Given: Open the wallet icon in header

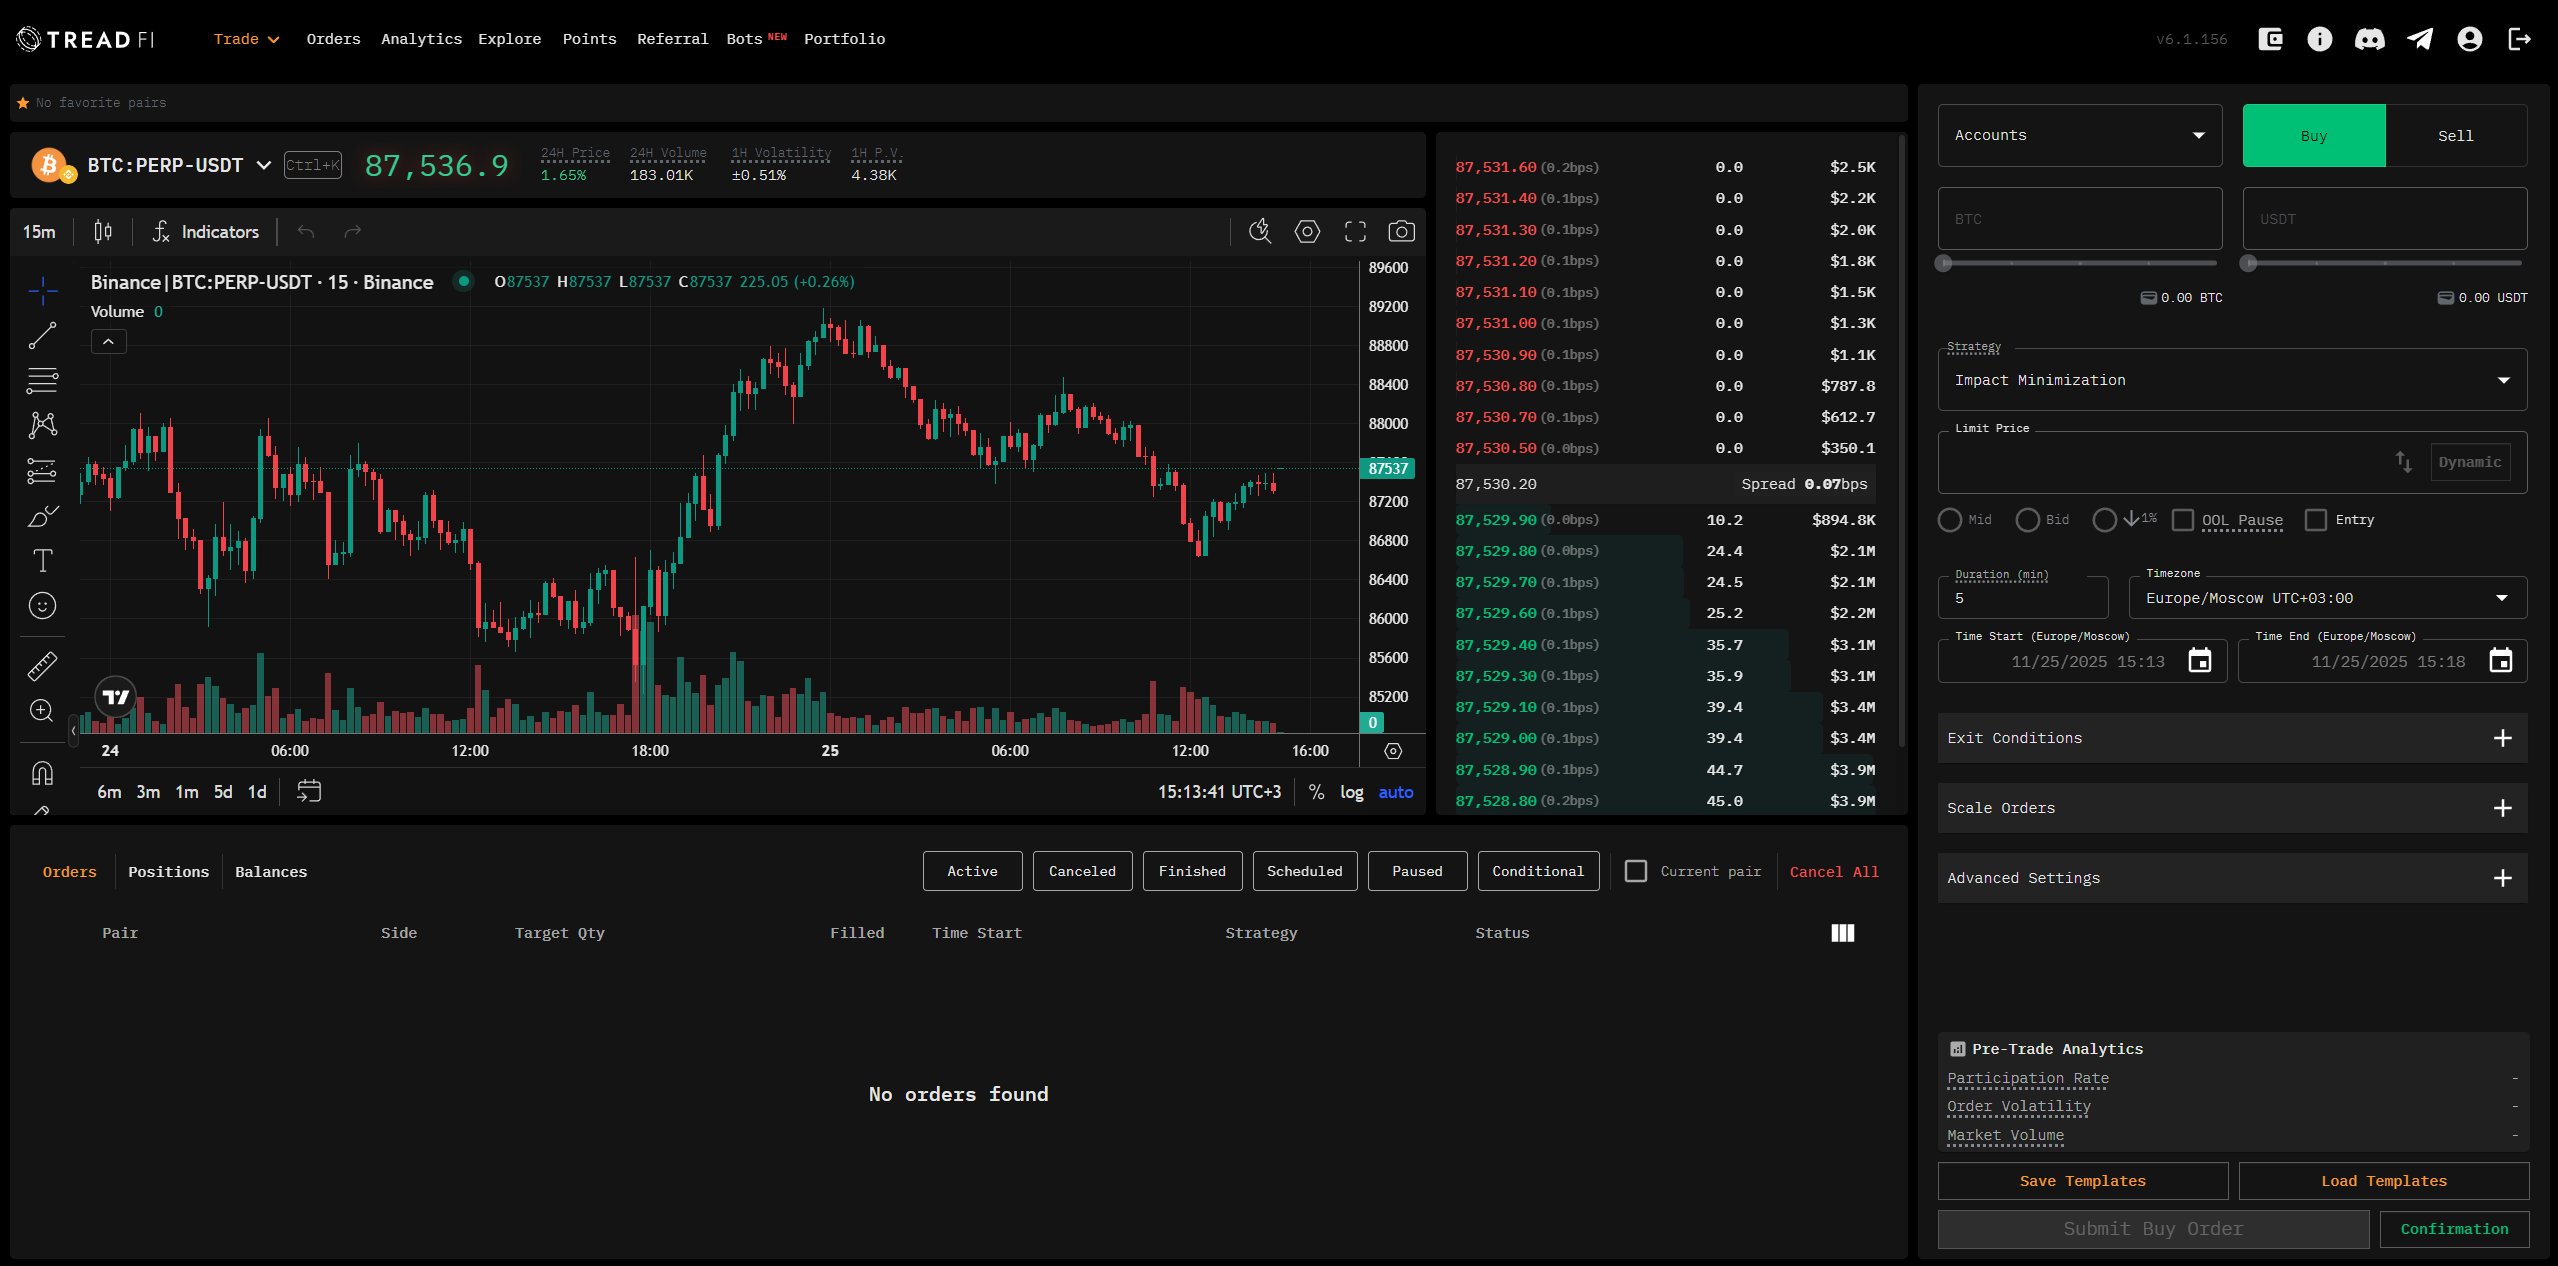Looking at the screenshot, I should pyautogui.click(x=2270, y=39).
